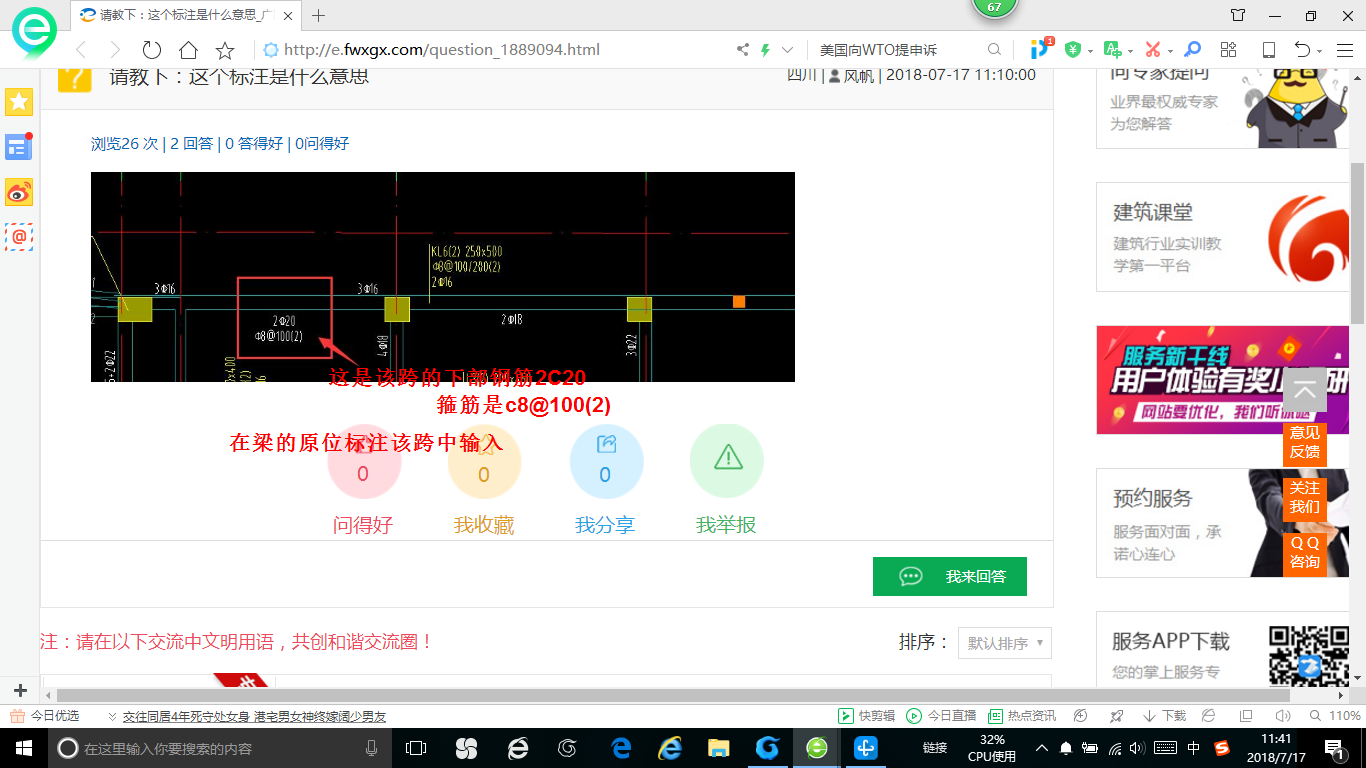Open the news feed sidebar icon
Viewport: 1366px width, 768px height.
[x=19, y=147]
